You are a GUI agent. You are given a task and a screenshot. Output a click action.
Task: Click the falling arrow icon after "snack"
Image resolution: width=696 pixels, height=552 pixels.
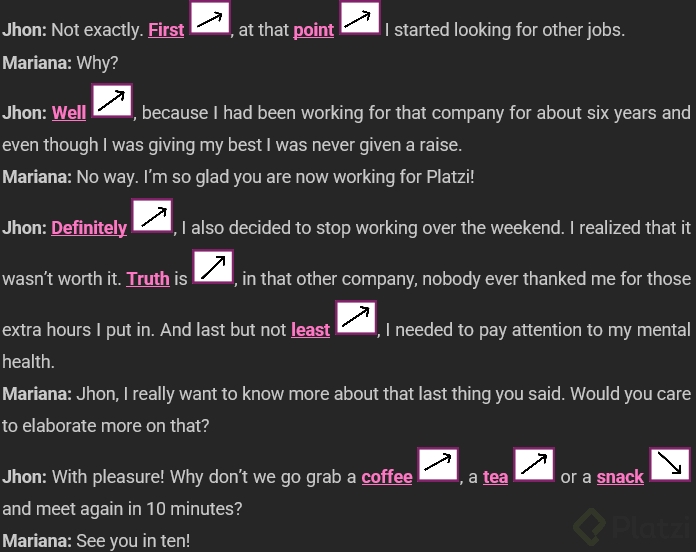click(x=669, y=466)
